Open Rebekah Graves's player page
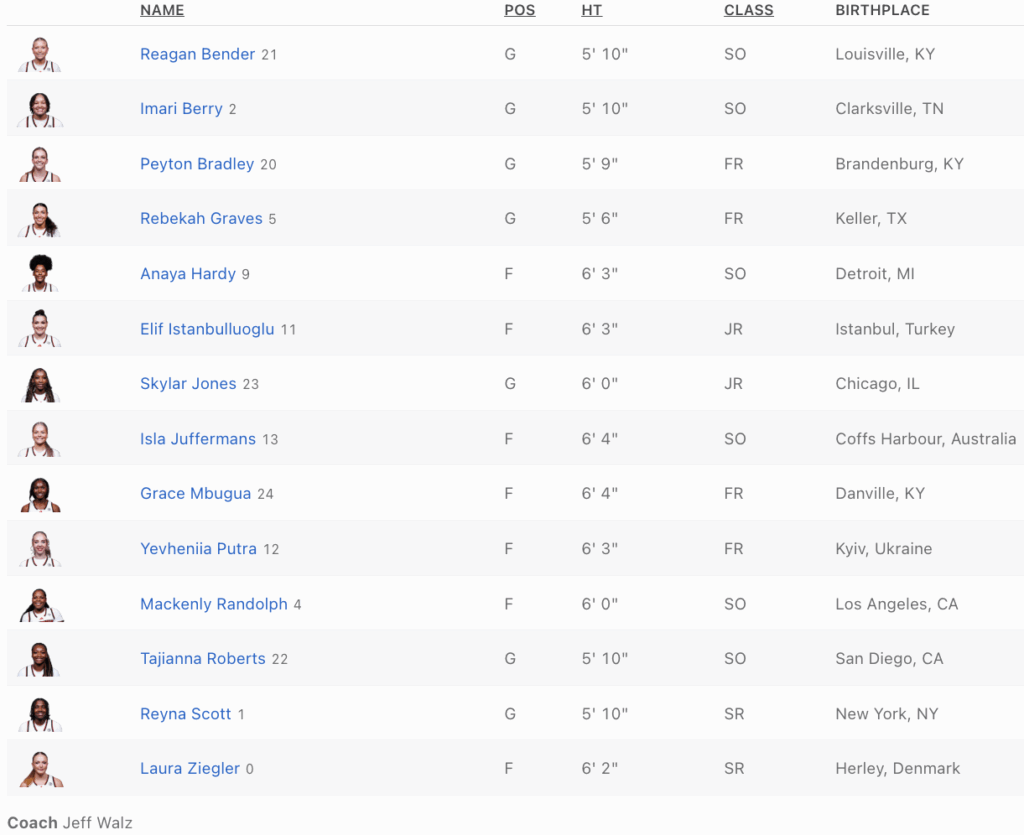This screenshot has width=1024, height=835. 201,219
